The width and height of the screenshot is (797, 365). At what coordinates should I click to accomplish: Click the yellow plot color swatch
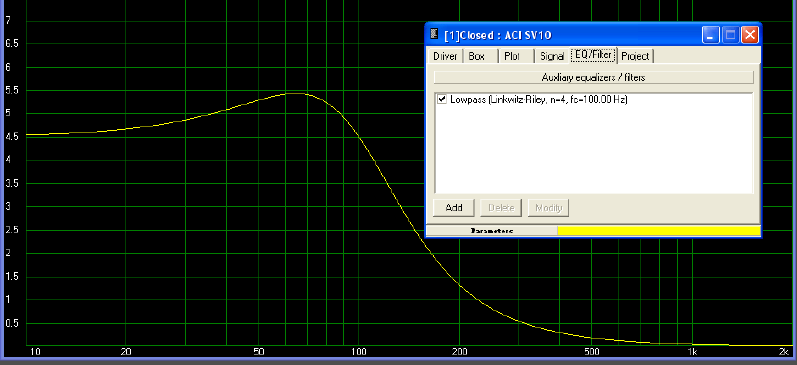click(x=659, y=231)
